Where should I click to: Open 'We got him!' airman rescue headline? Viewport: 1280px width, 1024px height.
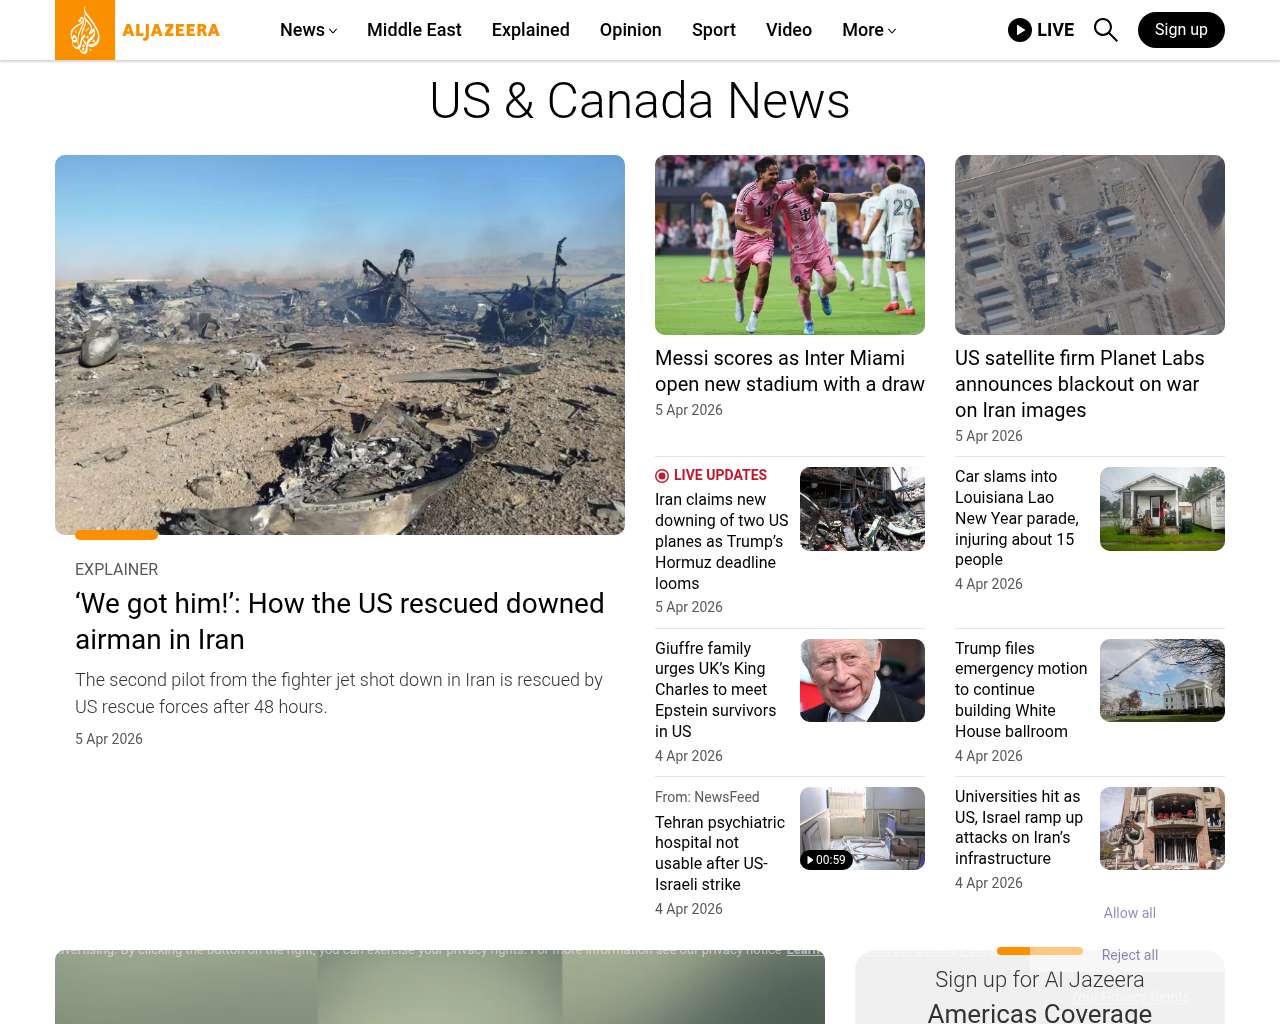pos(340,621)
